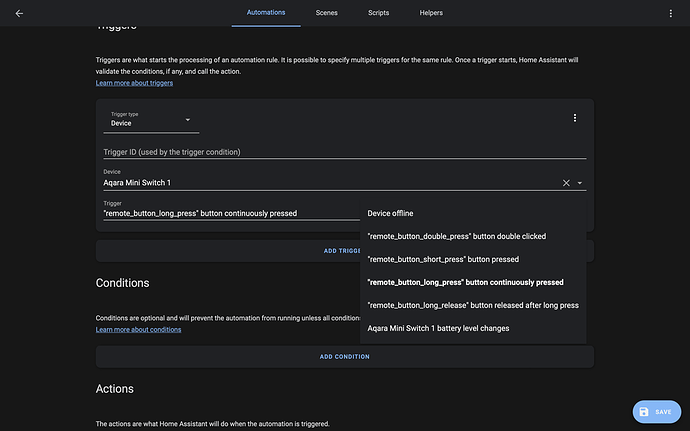Viewport: 690px width, 431px height.
Task: Choose remote_button_double_press double clicked option
Action: pyautogui.click(x=473, y=236)
